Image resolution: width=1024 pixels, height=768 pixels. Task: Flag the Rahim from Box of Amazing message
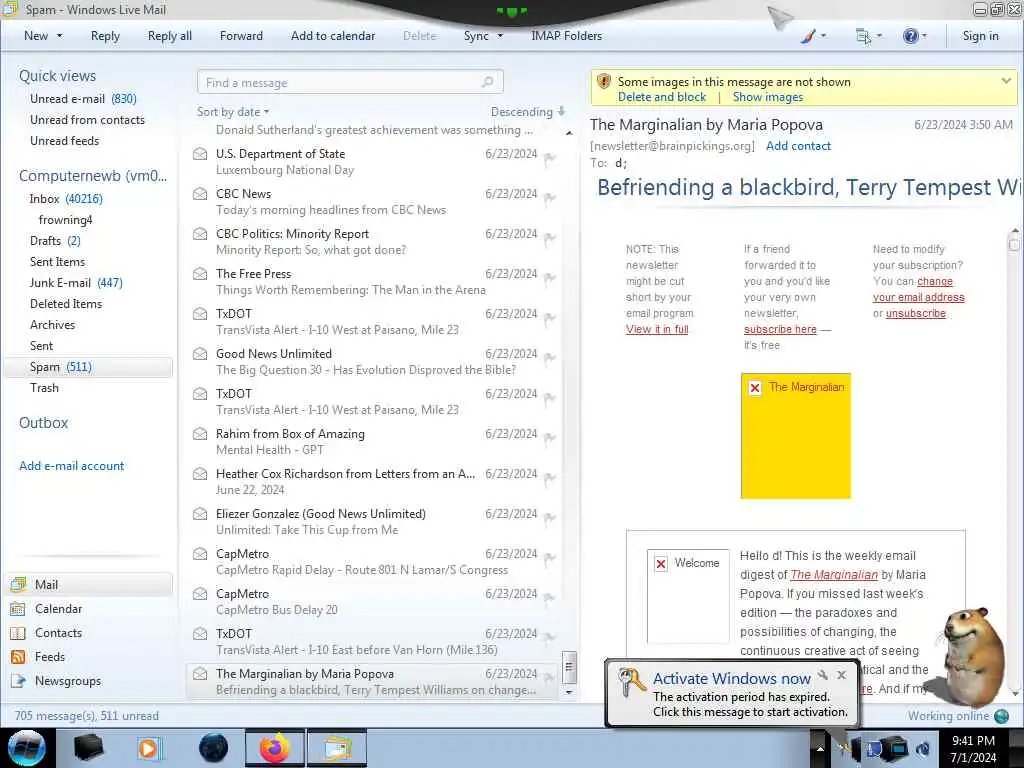pyautogui.click(x=550, y=438)
